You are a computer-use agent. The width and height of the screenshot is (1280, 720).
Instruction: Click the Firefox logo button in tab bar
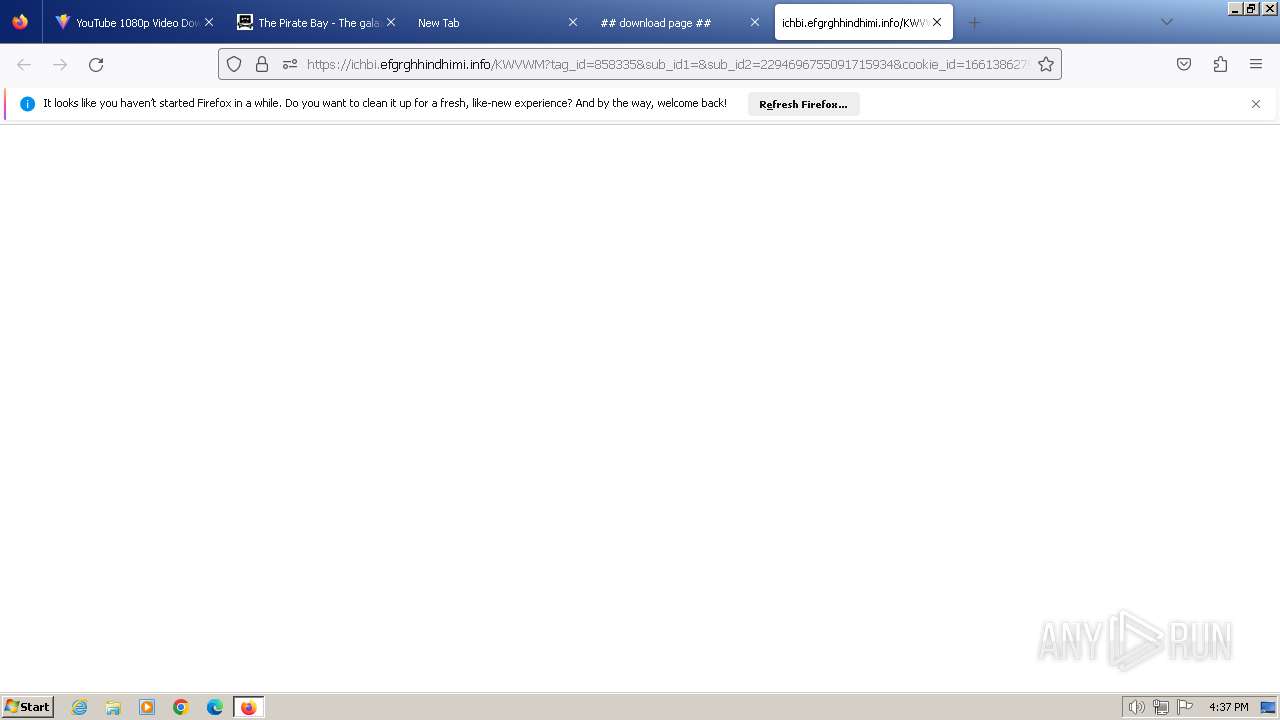[x=20, y=22]
